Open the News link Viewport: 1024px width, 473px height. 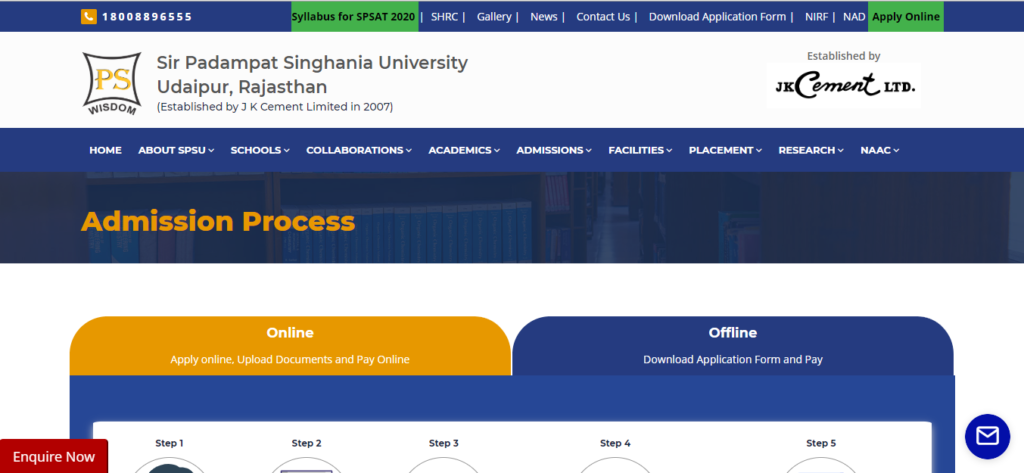[543, 17]
